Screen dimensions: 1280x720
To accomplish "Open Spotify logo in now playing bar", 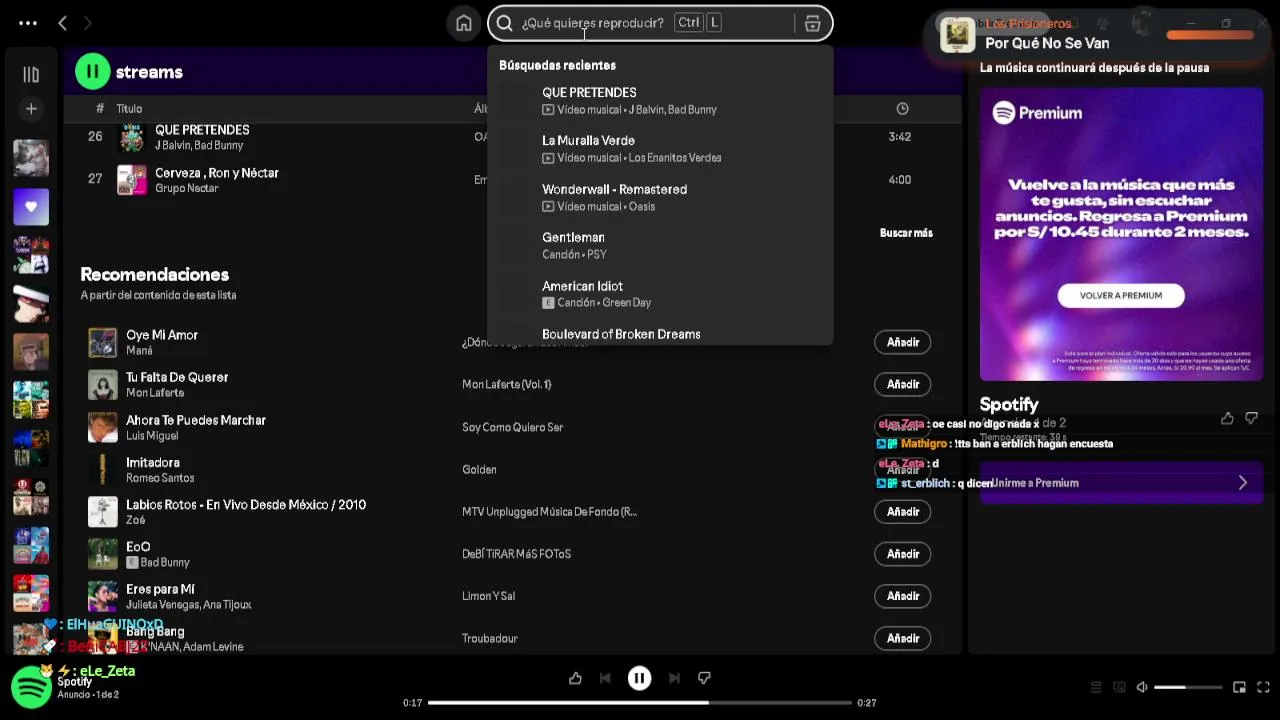I will [x=31, y=687].
